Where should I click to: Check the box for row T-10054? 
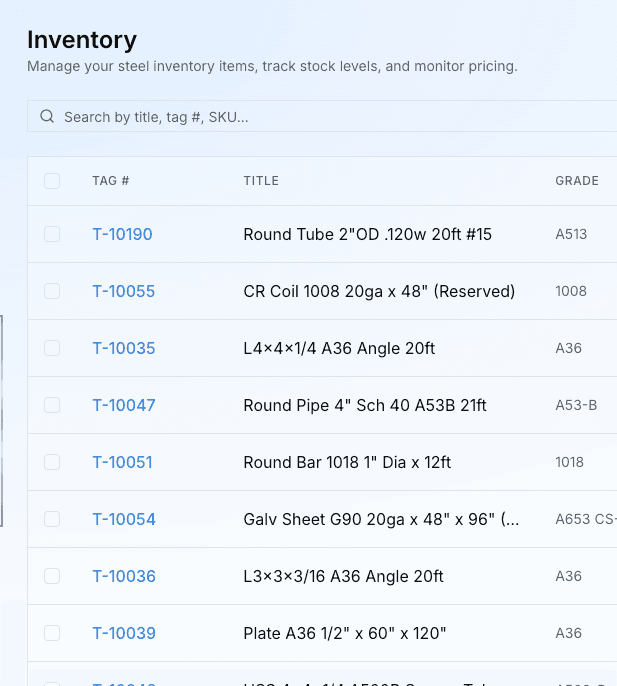(52, 519)
